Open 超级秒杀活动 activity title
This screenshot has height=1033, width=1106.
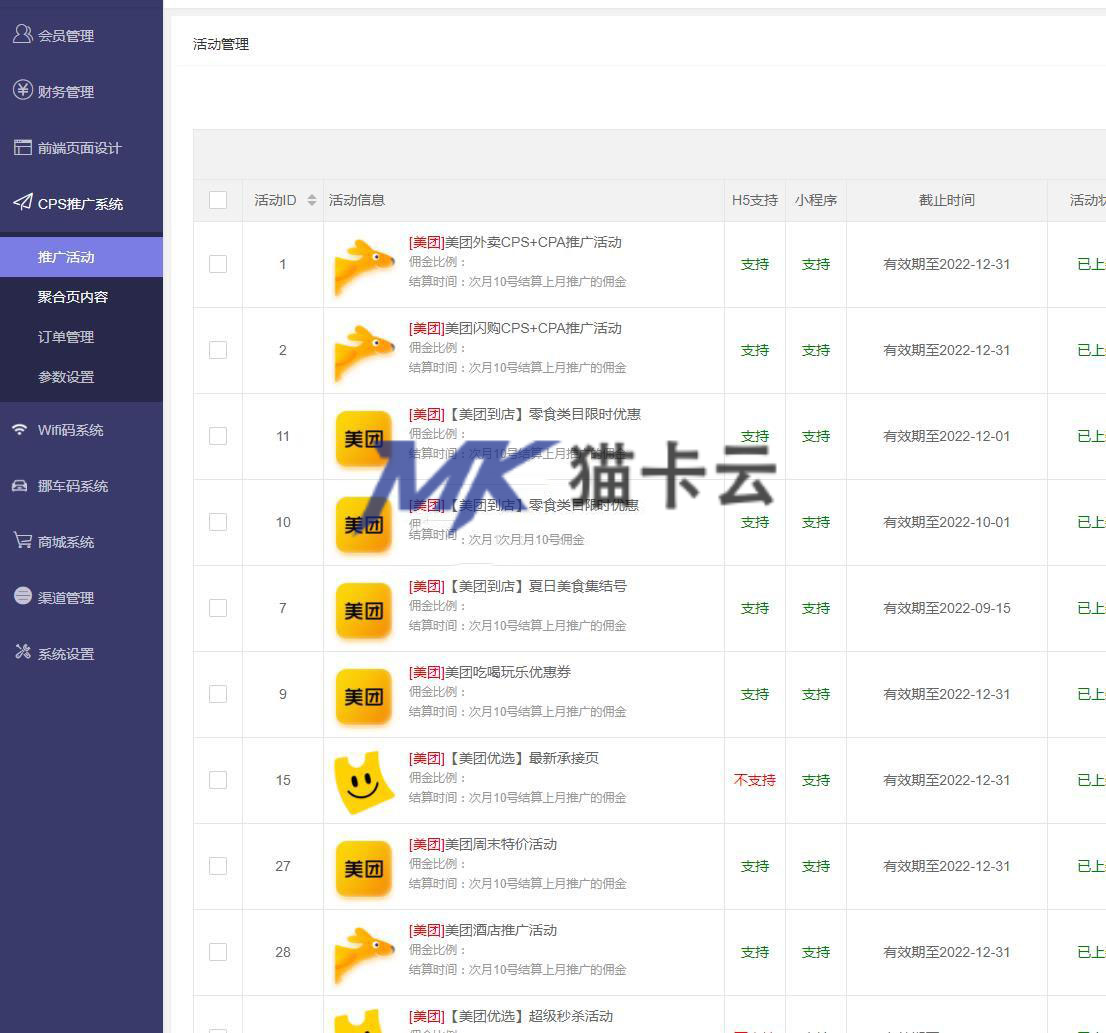point(511,1016)
